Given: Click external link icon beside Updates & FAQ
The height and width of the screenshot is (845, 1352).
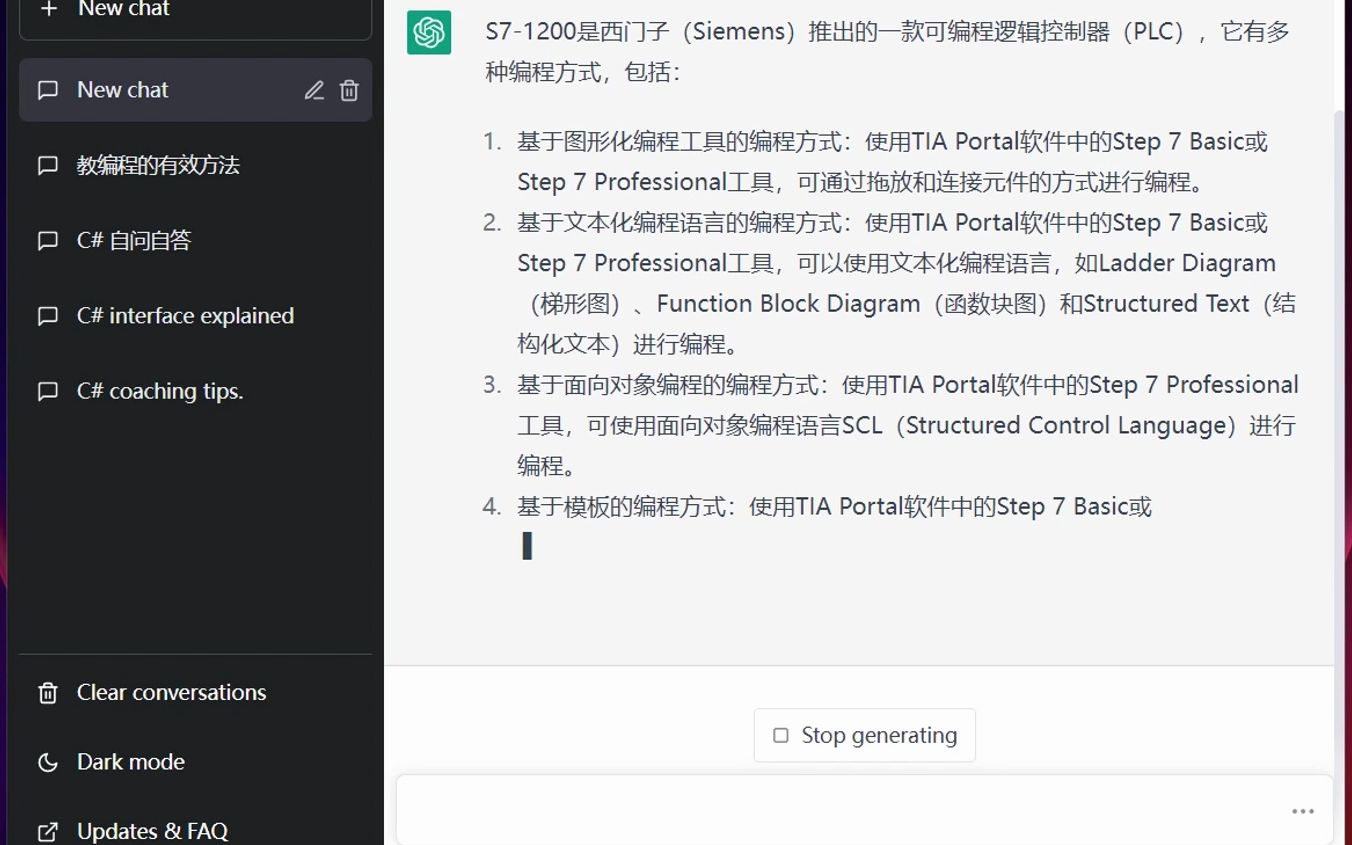Looking at the screenshot, I should point(47,832).
